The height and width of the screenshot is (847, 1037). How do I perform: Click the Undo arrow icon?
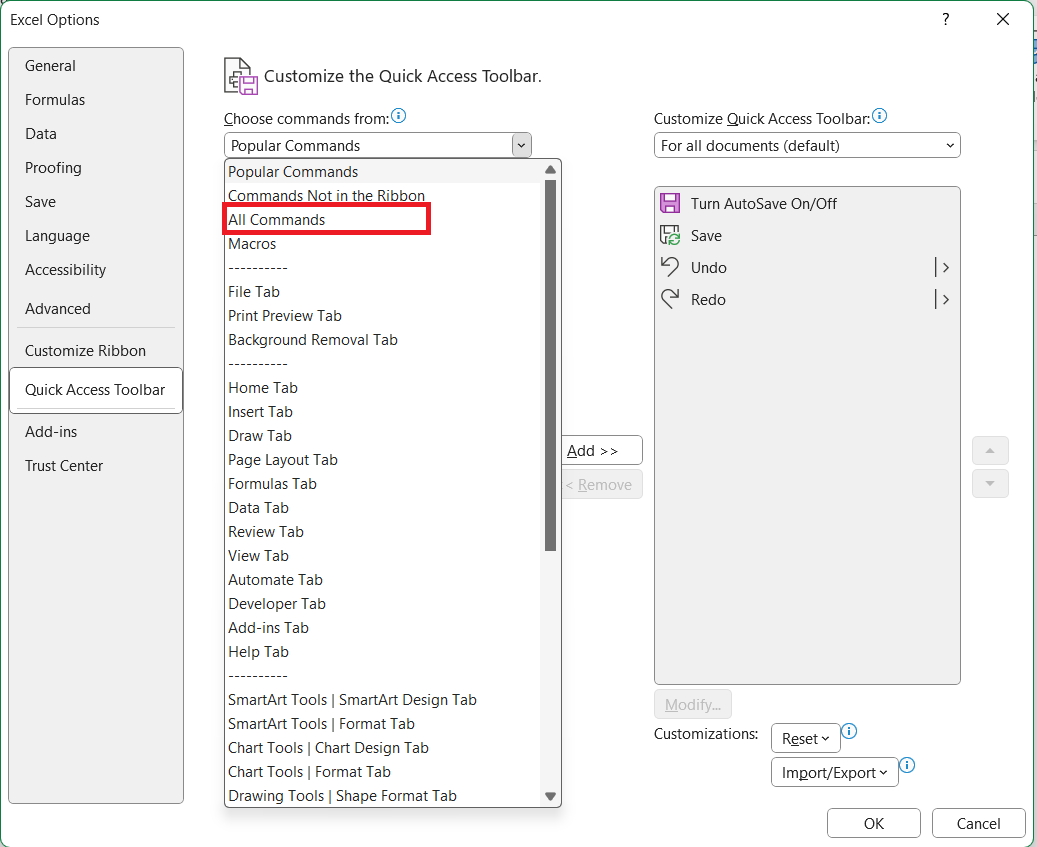tap(670, 267)
